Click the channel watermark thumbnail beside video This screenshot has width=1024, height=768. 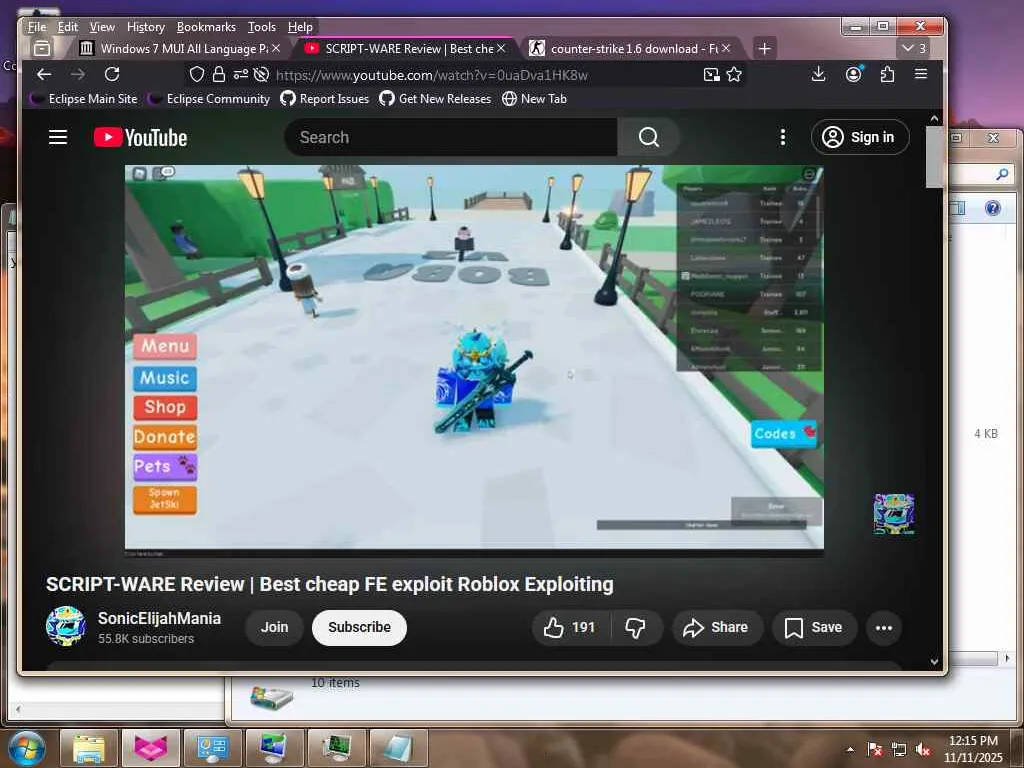tap(894, 514)
